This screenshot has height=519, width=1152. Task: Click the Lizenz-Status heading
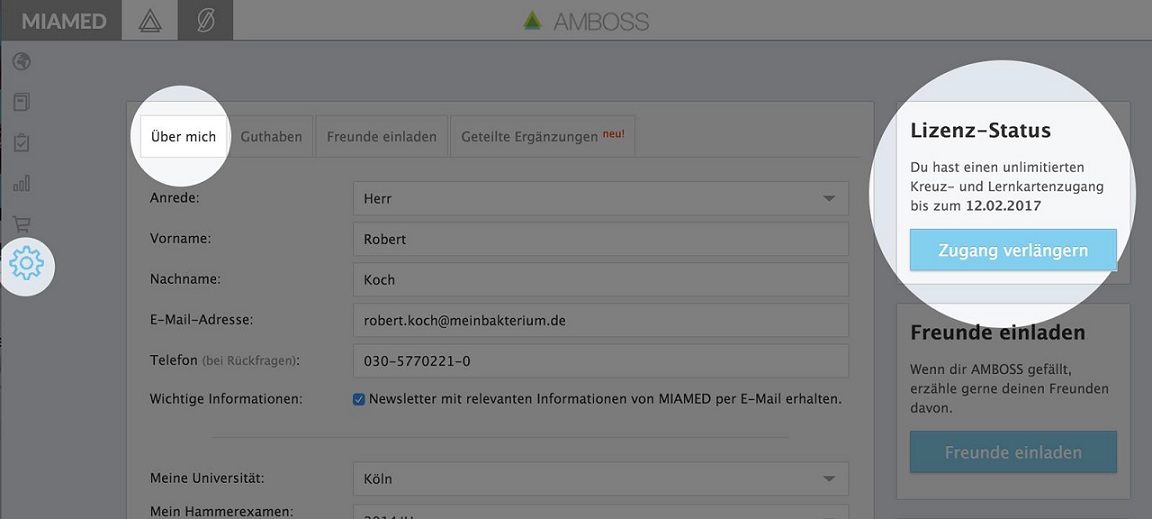(x=980, y=131)
